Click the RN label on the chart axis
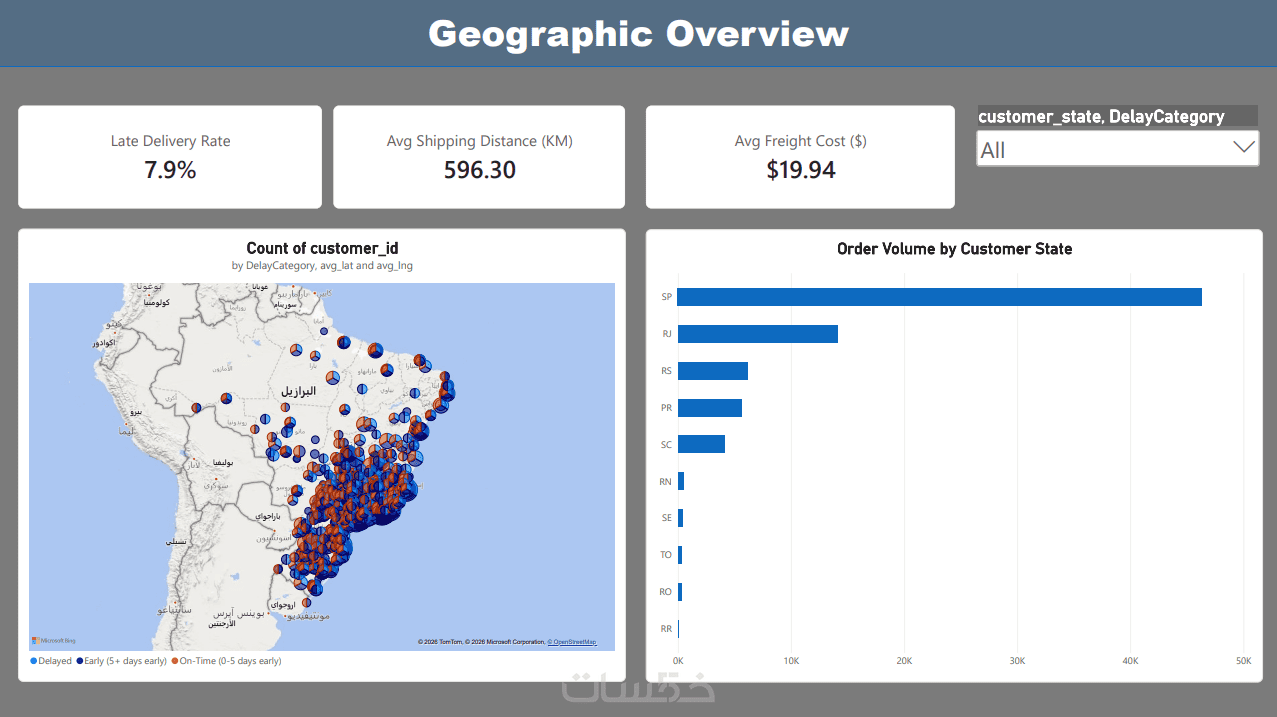Viewport: 1277px width, 717px height. 666,481
